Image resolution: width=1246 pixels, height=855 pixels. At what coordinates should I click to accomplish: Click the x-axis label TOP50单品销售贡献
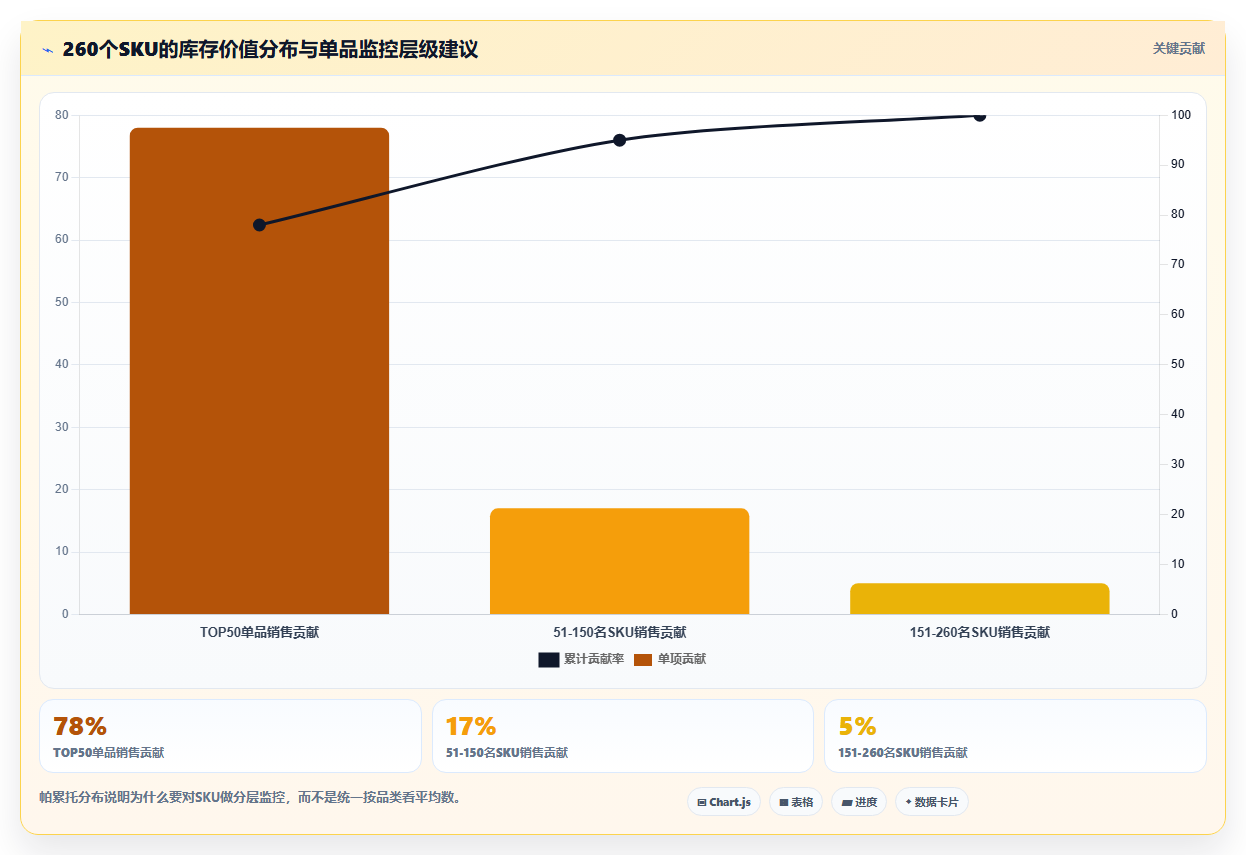[259, 632]
